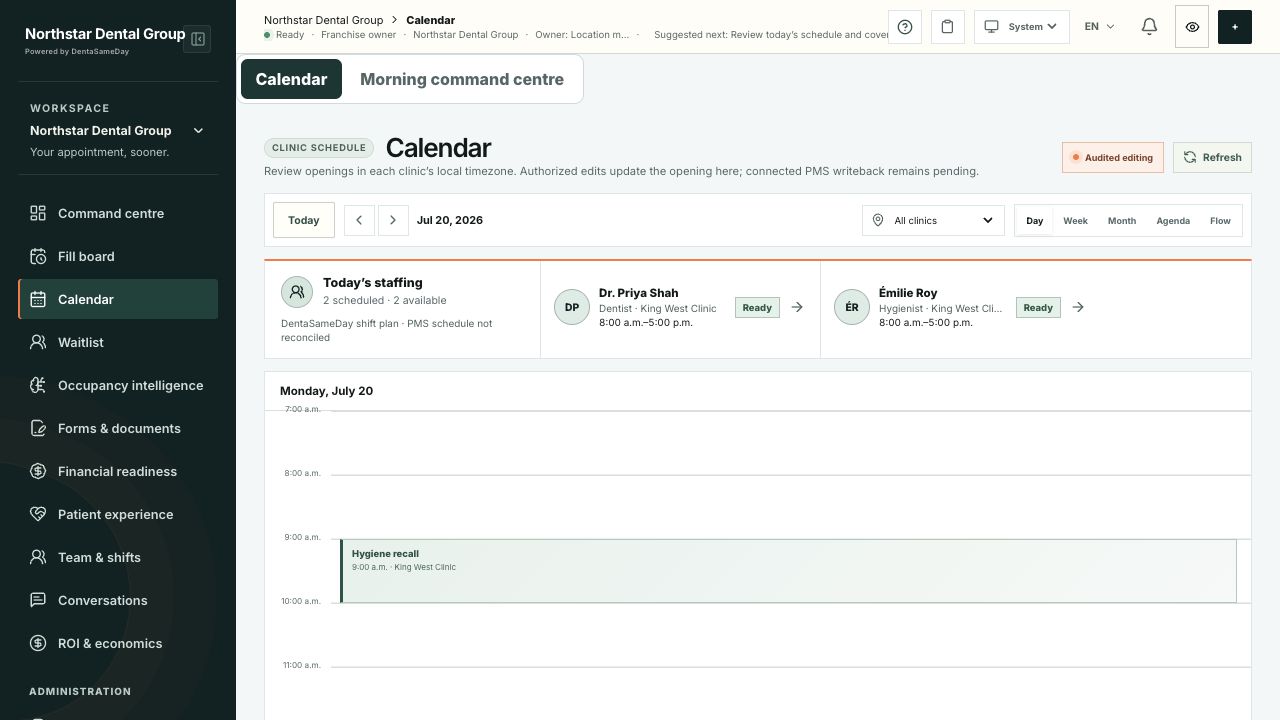Open the Hygiene recall appointment block
The height and width of the screenshot is (720, 1280).
[788, 571]
